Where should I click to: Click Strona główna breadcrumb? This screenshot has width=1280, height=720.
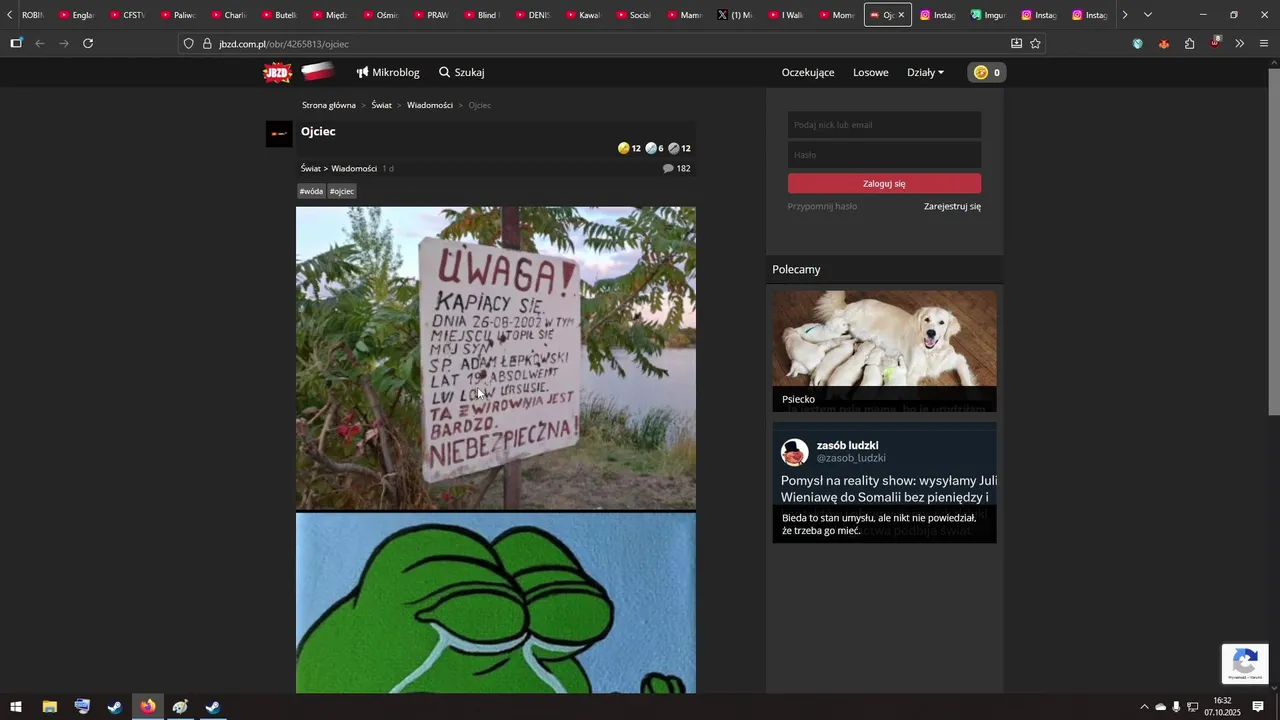(329, 105)
